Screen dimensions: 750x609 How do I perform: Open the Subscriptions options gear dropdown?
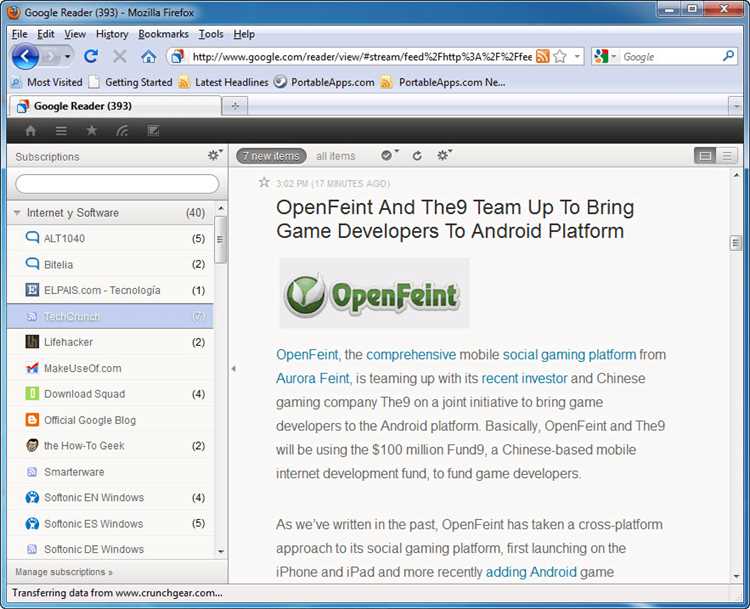[214, 156]
